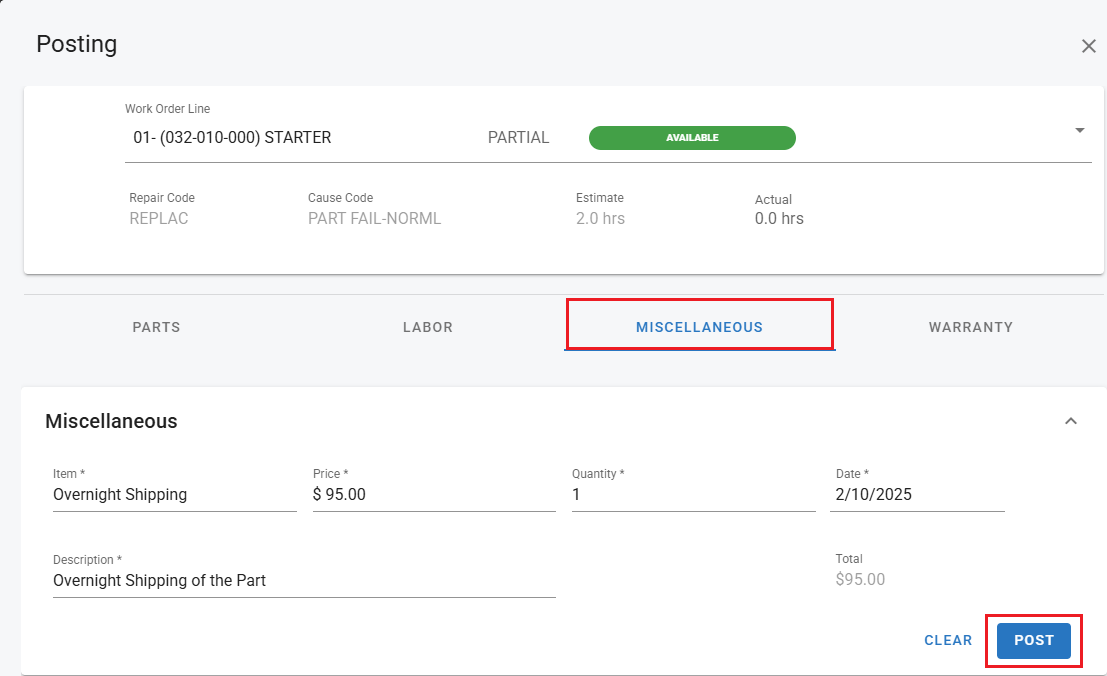The height and width of the screenshot is (676, 1107).
Task: Click the Post button
Action: pos(1033,640)
